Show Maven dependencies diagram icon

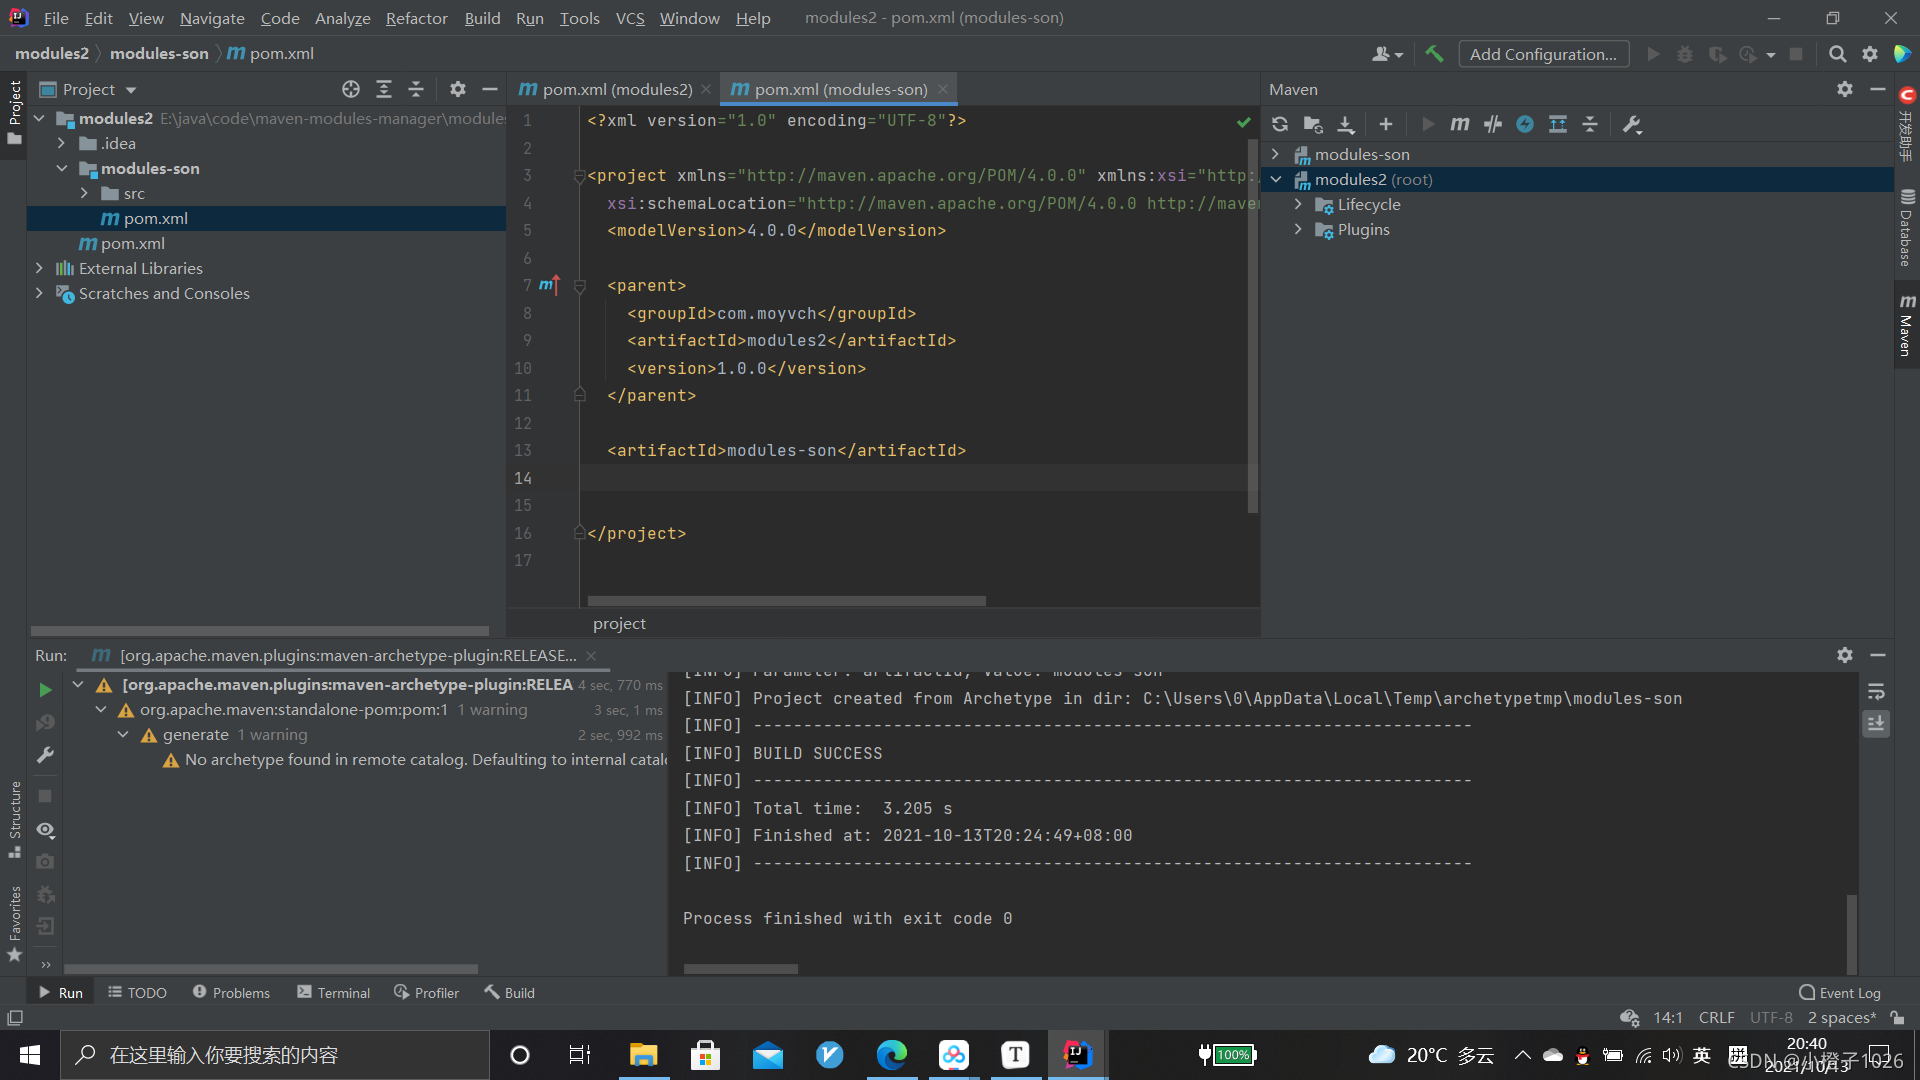tap(1557, 124)
